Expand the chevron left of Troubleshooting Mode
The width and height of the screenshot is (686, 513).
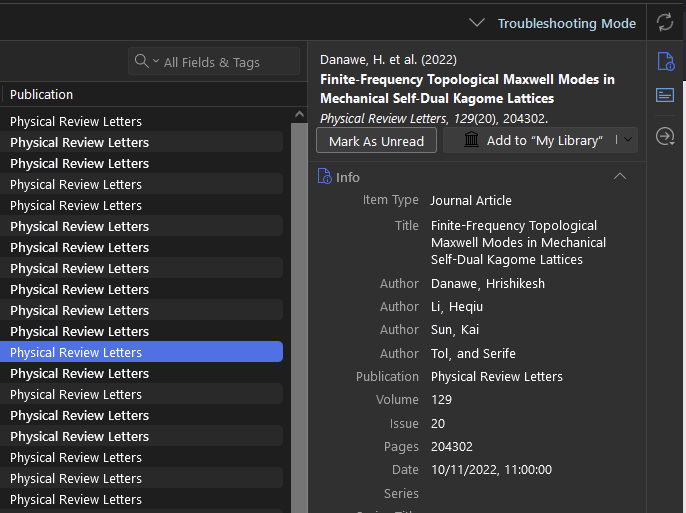[x=476, y=22]
